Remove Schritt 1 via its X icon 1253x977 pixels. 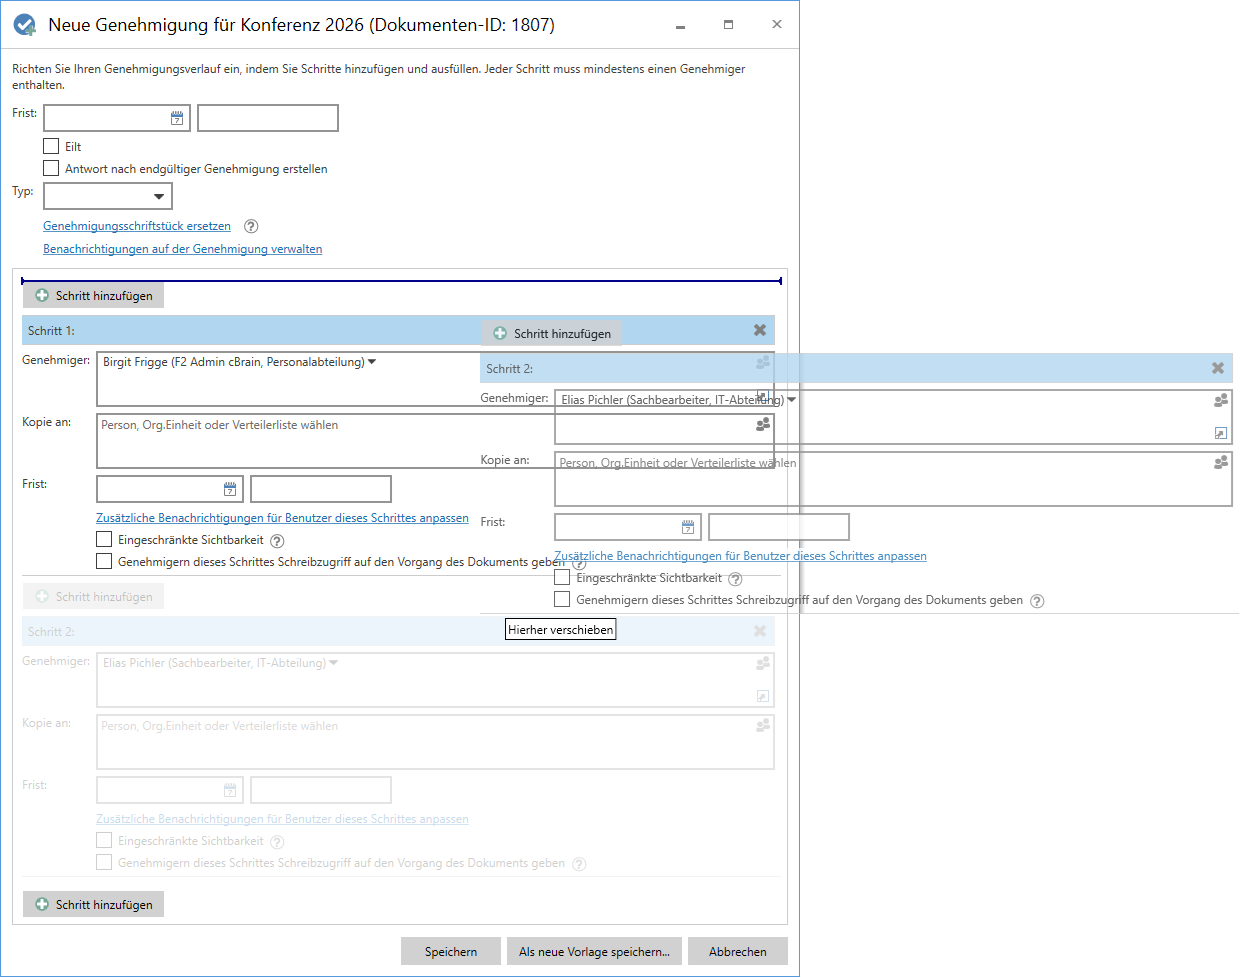click(x=759, y=330)
